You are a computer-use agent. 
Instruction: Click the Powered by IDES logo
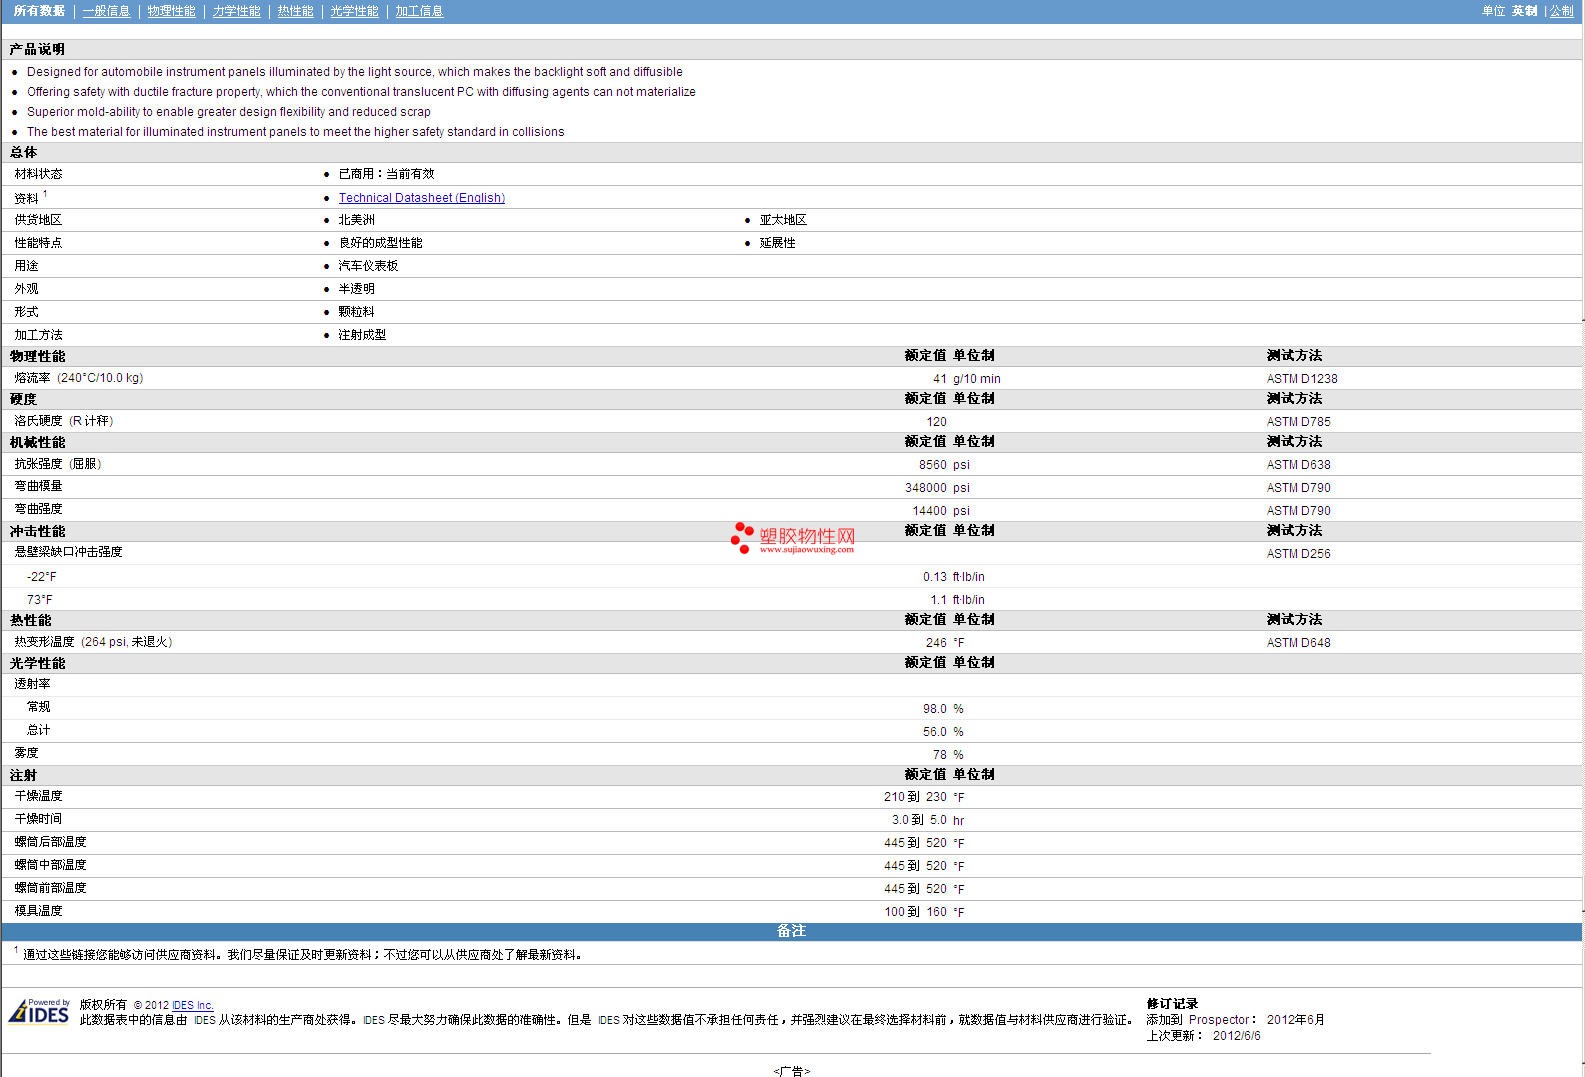pos(40,1011)
